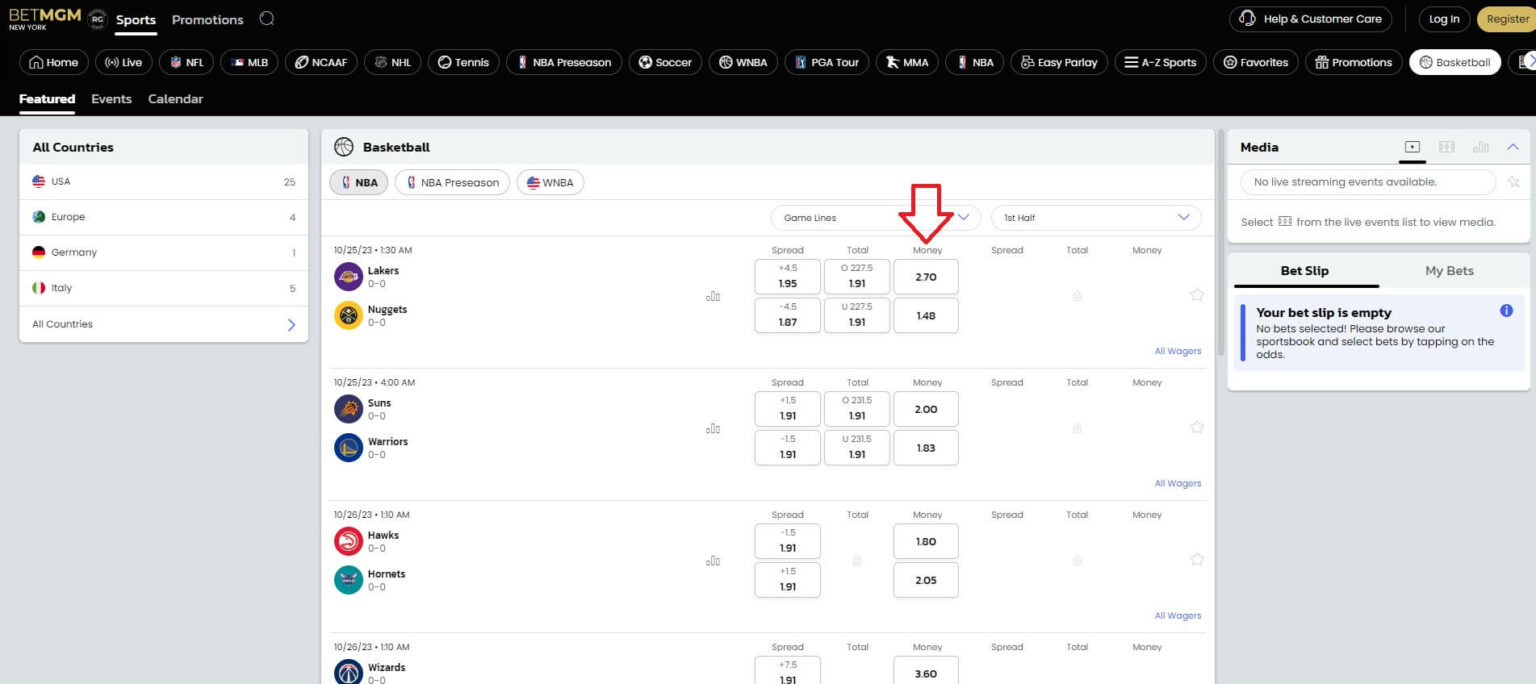1536x684 pixels.
Task: Select WNBA in sports bar
Action: click(x=743, y=62)
